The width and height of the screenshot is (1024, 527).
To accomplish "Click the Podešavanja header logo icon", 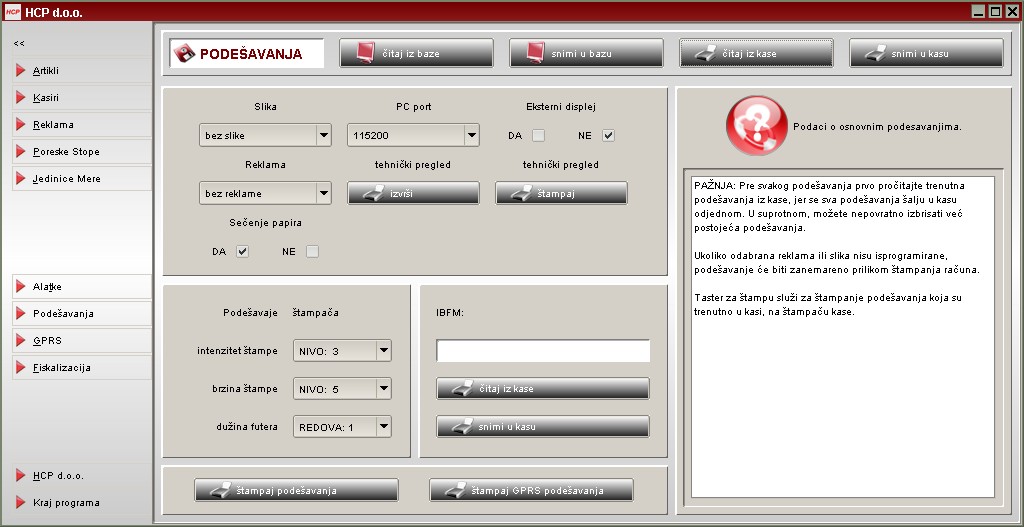I will click(185, 54).
